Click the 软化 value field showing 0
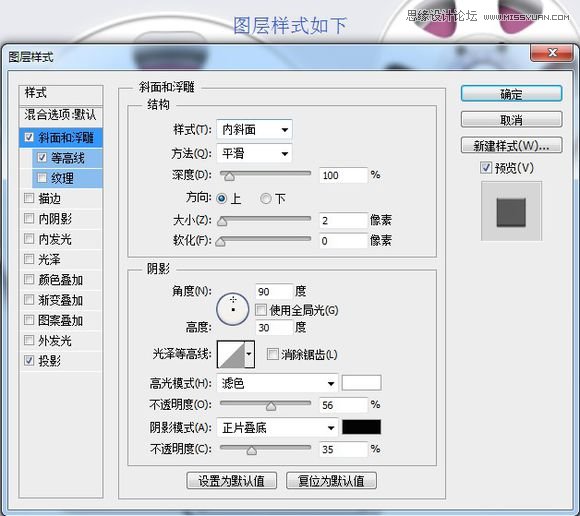The height and width of the screenshot is (516, 580). (343, 241)
